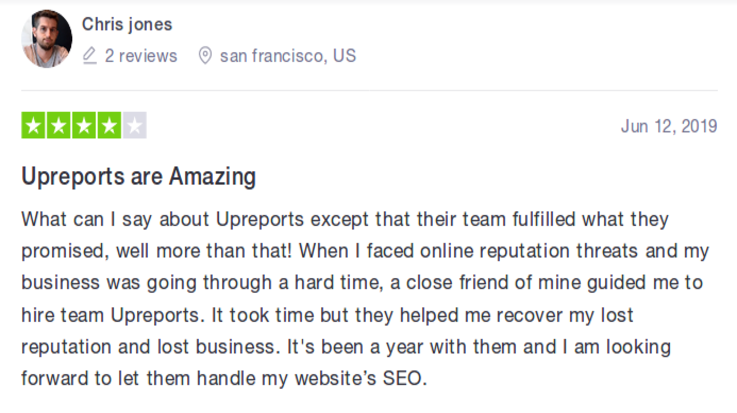Click the text 'online reputation threats' in review
Viewport: 737px width, 413px height.
(x=529, y=251)
